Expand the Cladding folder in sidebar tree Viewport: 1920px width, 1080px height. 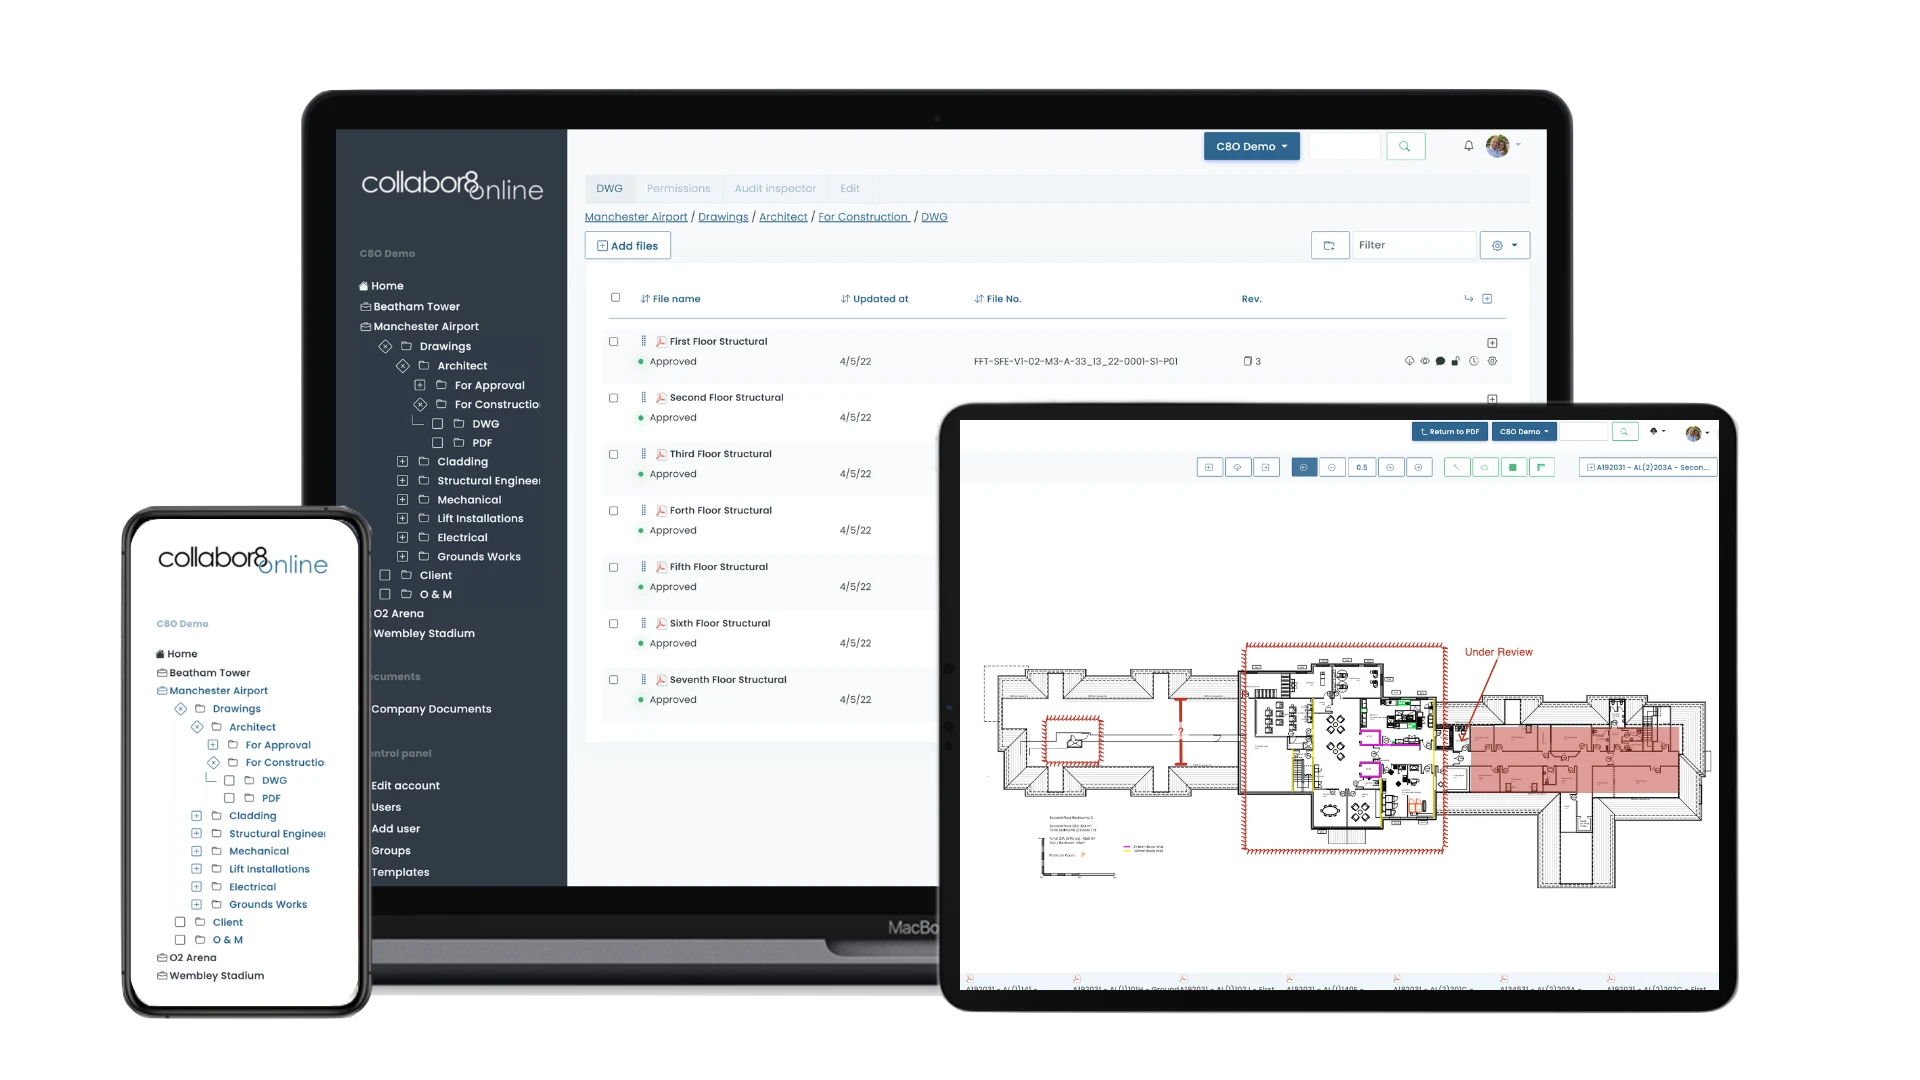402,462
